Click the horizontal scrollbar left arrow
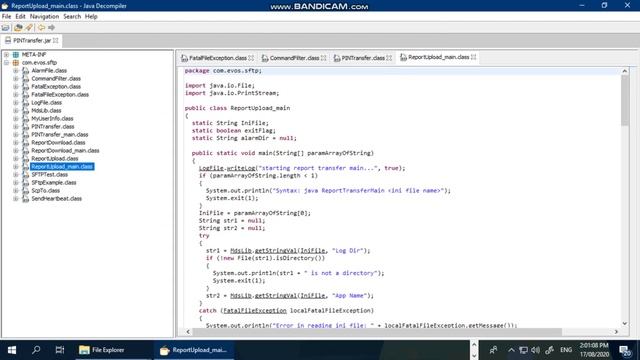 point(188,332)
